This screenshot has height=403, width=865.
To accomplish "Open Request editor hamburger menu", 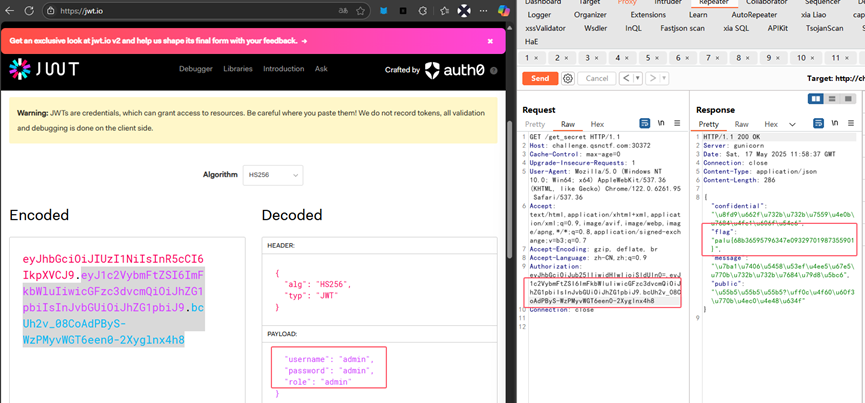I will tap(677, 123).
